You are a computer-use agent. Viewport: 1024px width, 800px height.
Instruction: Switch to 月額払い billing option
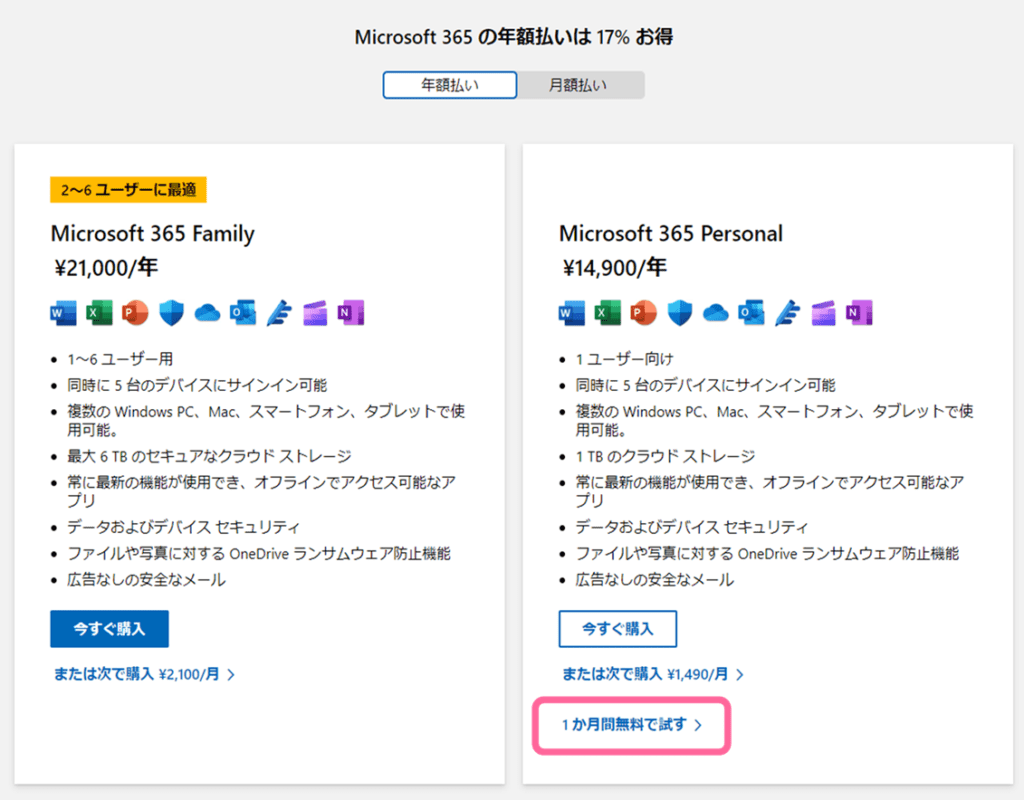(x=579, y=85)
